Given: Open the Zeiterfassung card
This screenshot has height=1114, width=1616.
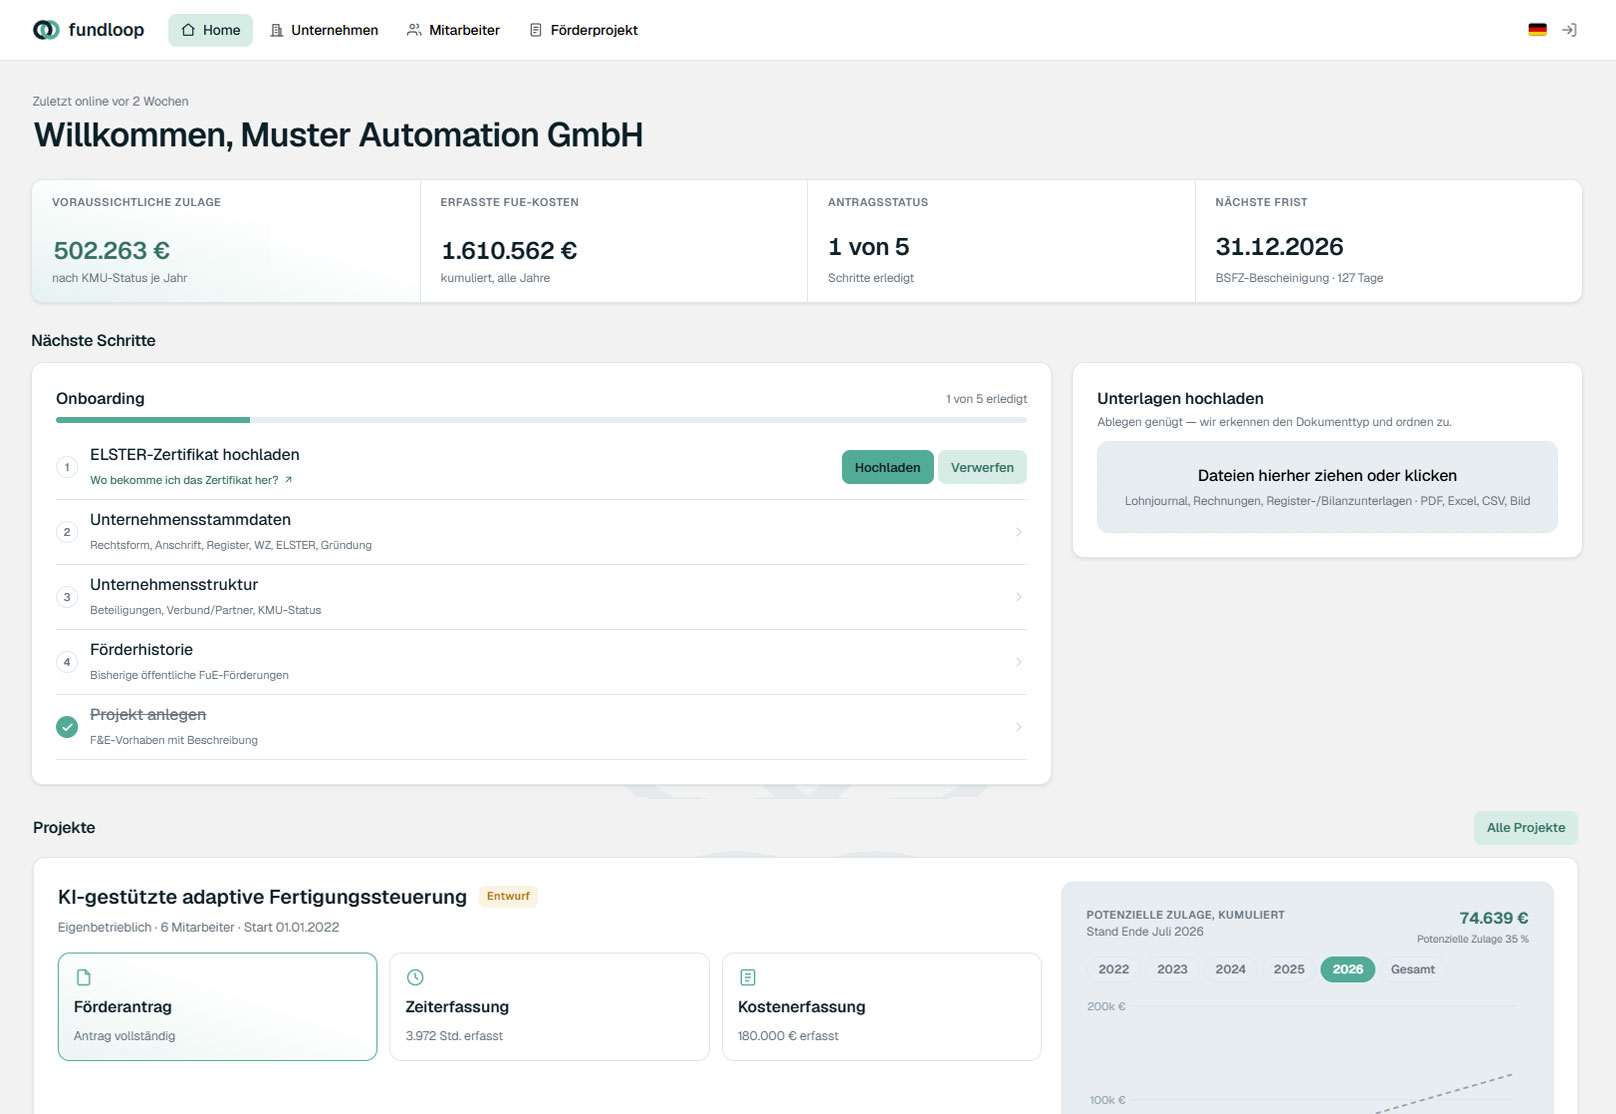Looking at the screenshot, I should (x=549, y=1006).
